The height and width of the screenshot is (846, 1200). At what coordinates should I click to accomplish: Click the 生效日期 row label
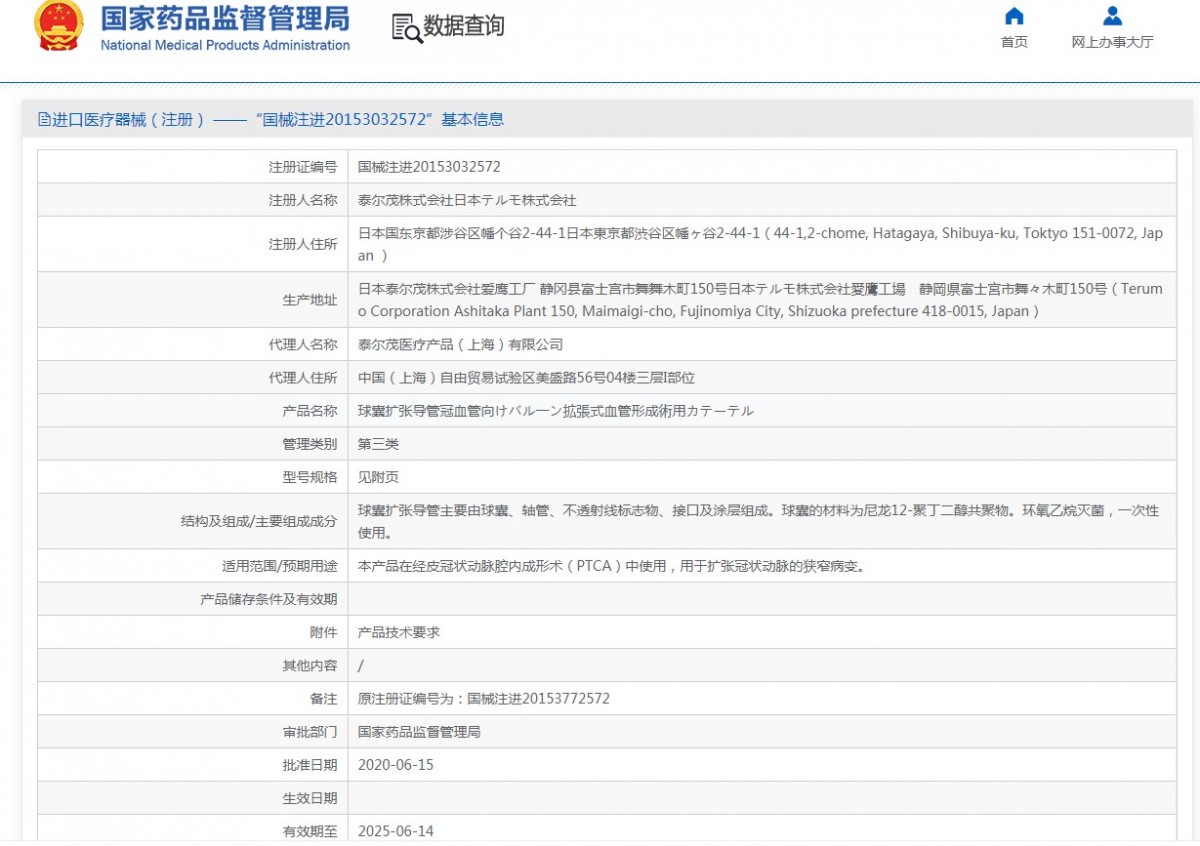310,798
